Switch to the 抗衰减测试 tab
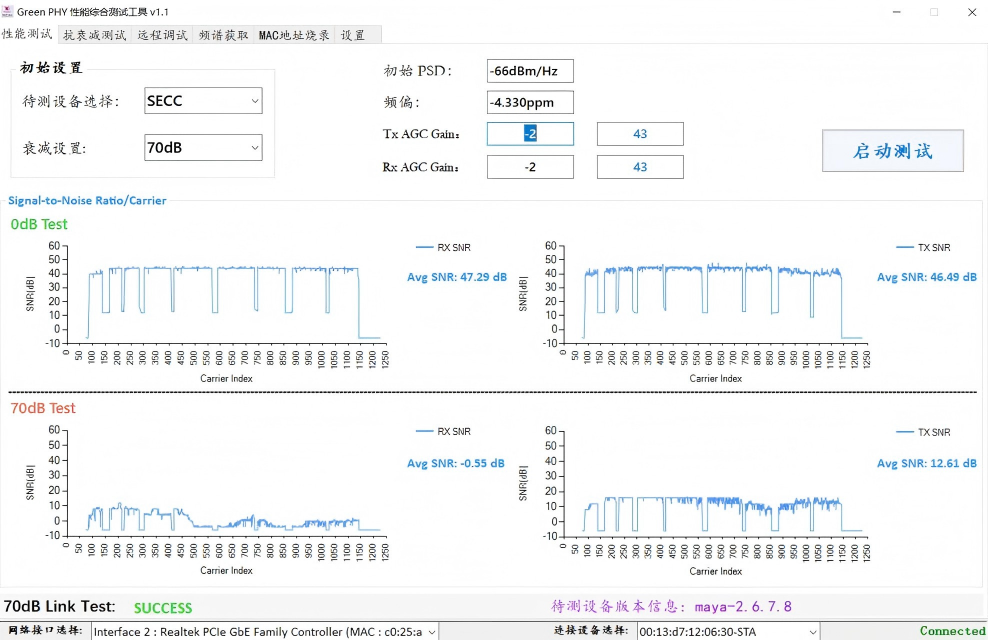Screen dimensions: 988x640 tap(95, 35)
